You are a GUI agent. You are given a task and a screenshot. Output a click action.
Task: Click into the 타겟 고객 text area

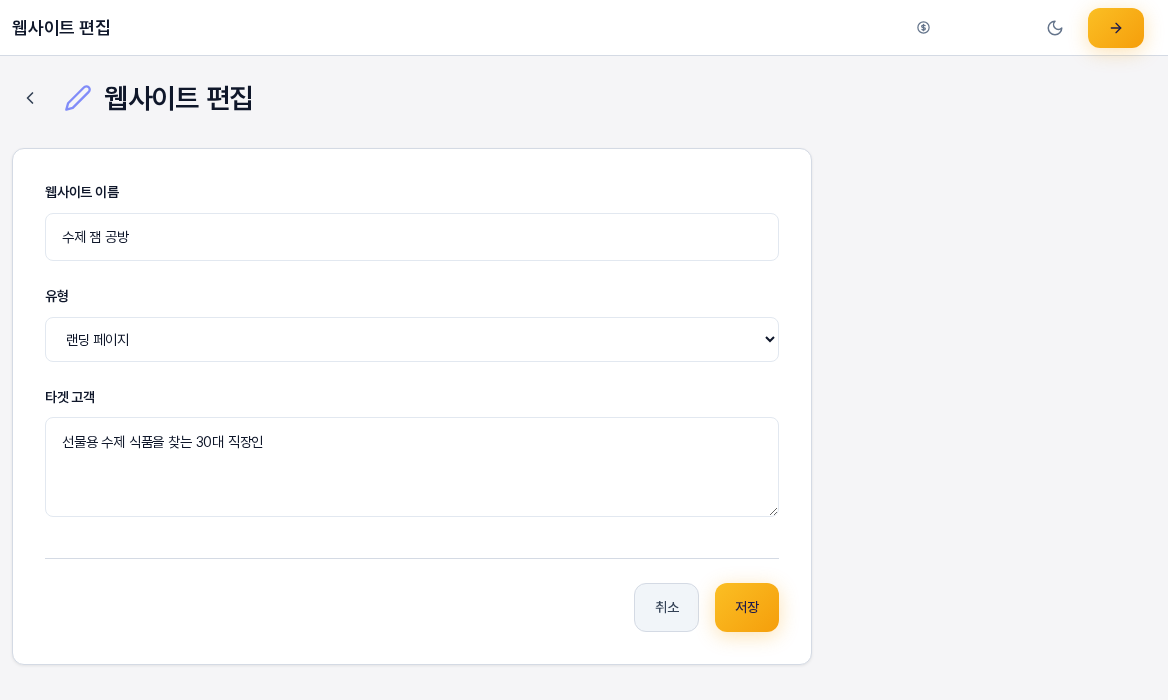[x=412, y=467]
